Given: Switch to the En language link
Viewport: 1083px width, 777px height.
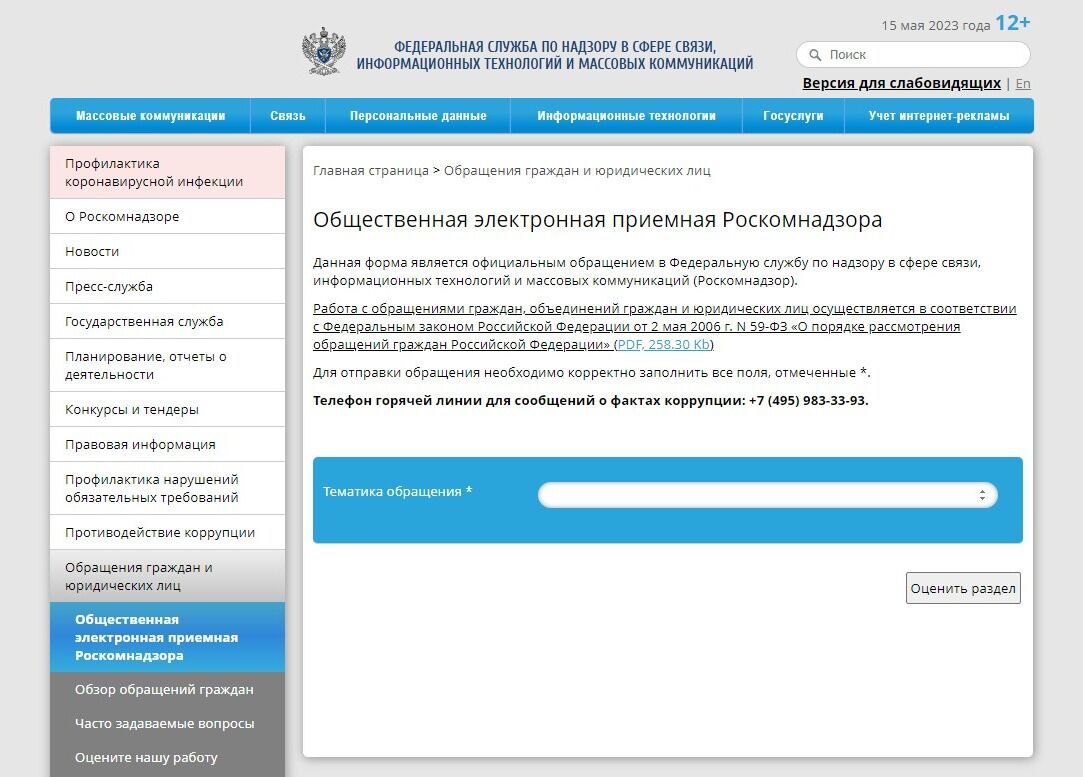Looking at the screenshot, I should [1023, 84].
